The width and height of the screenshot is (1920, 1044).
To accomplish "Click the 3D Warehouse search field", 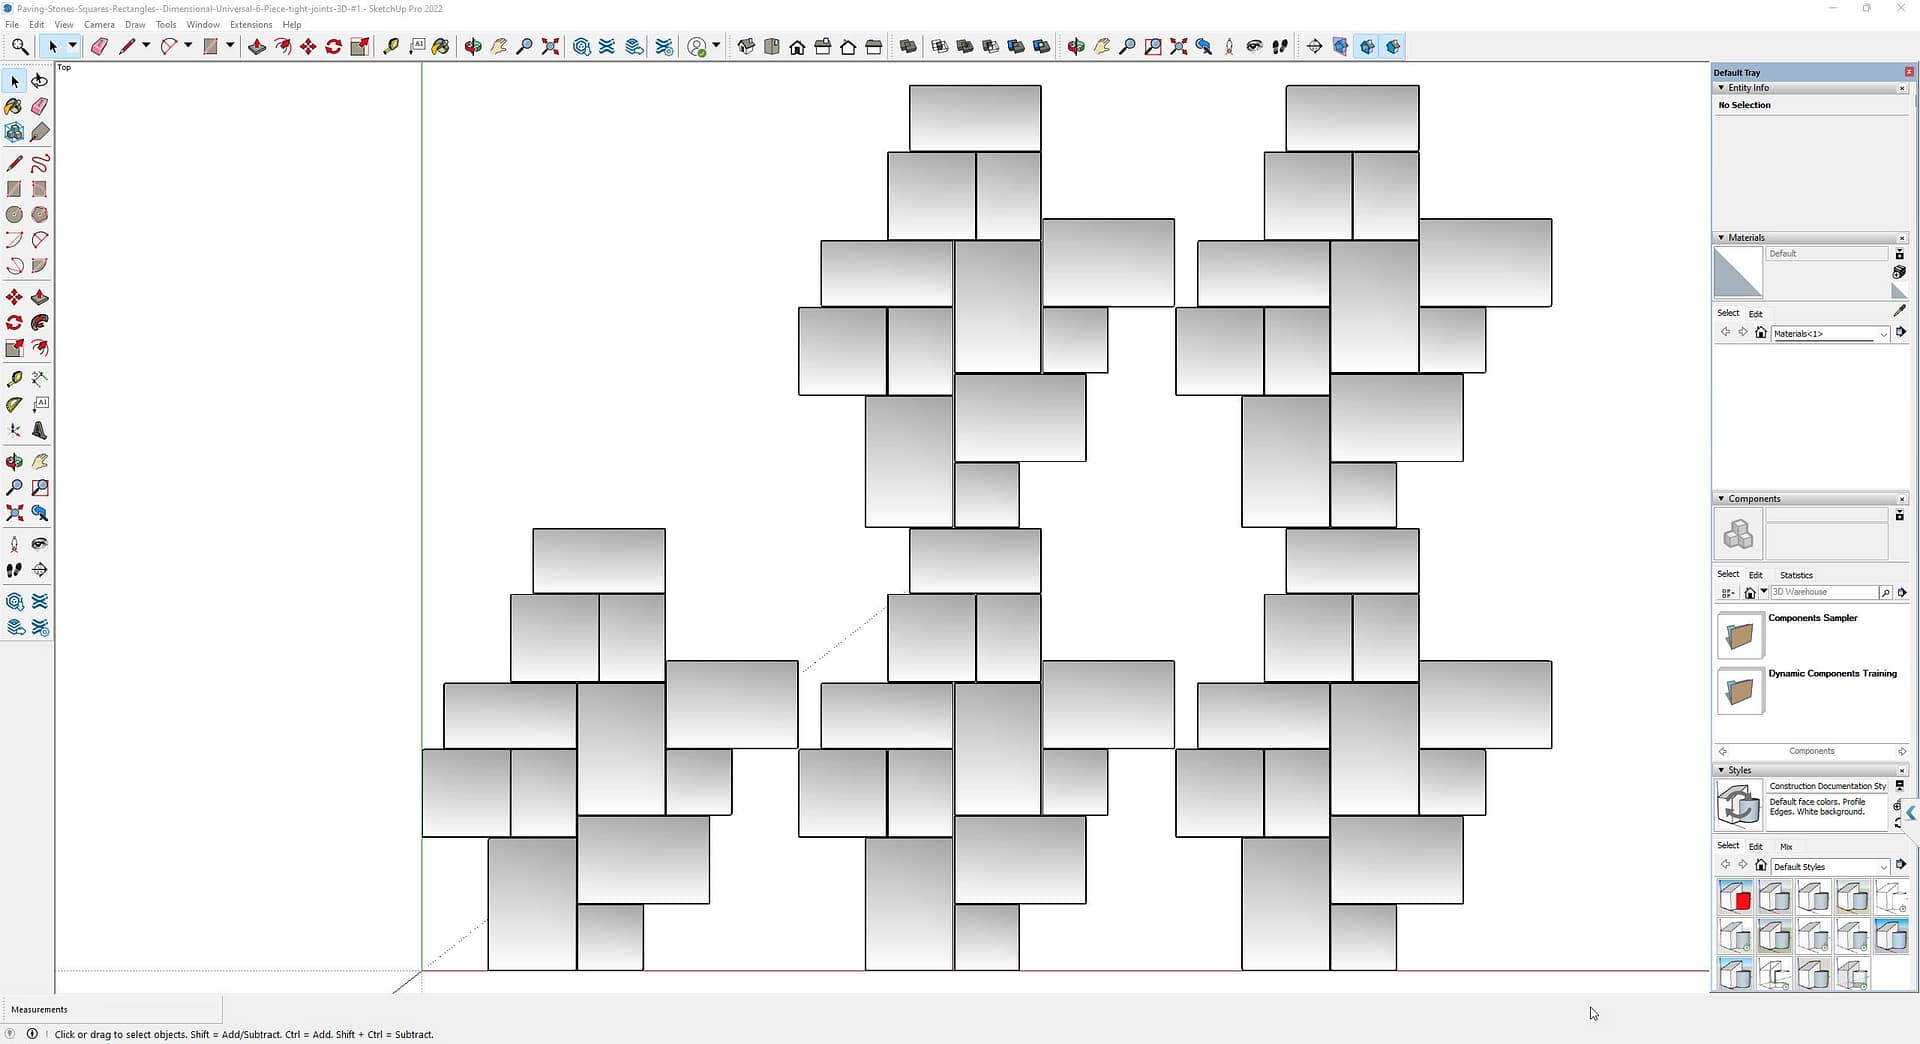I will (1823, 593).
